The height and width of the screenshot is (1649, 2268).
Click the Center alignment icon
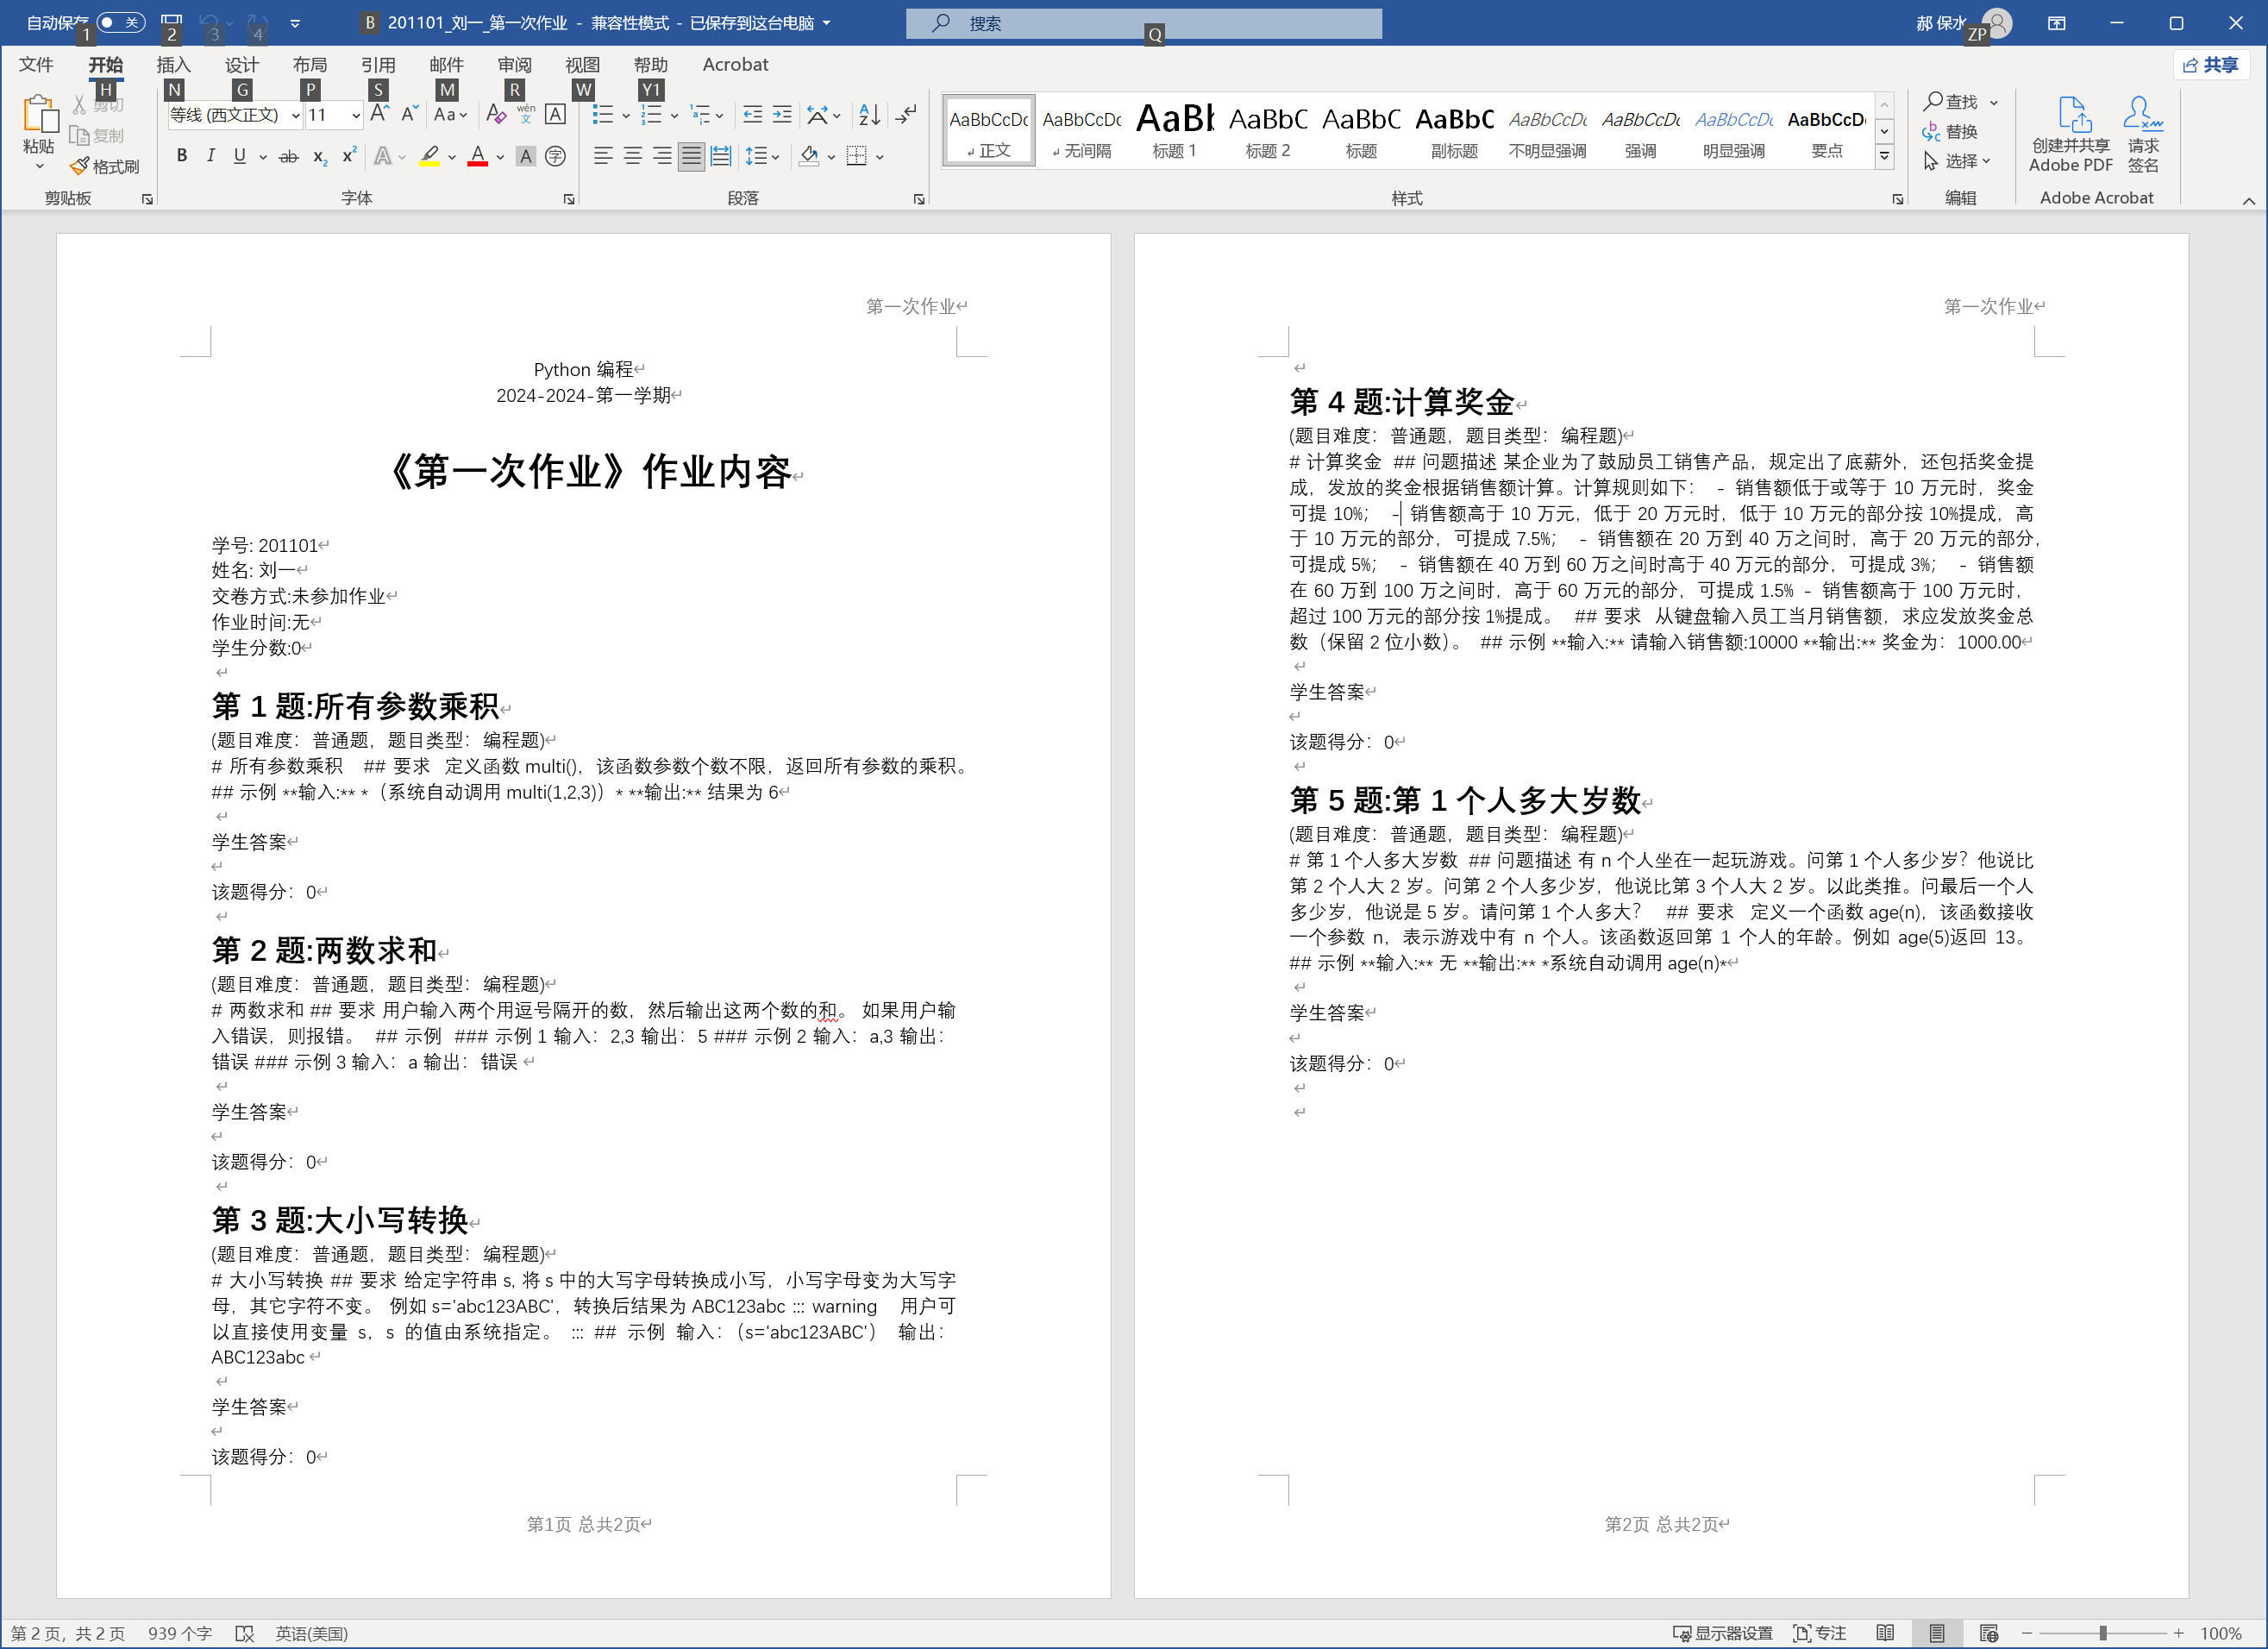(x=633, y=156)
